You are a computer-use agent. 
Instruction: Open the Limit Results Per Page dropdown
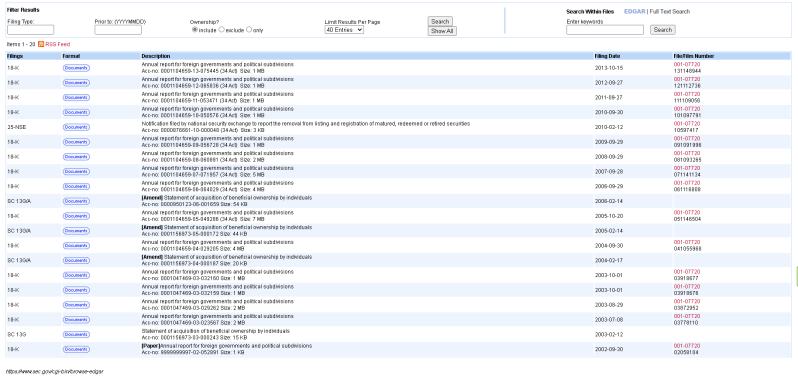(x=344, y=30)
